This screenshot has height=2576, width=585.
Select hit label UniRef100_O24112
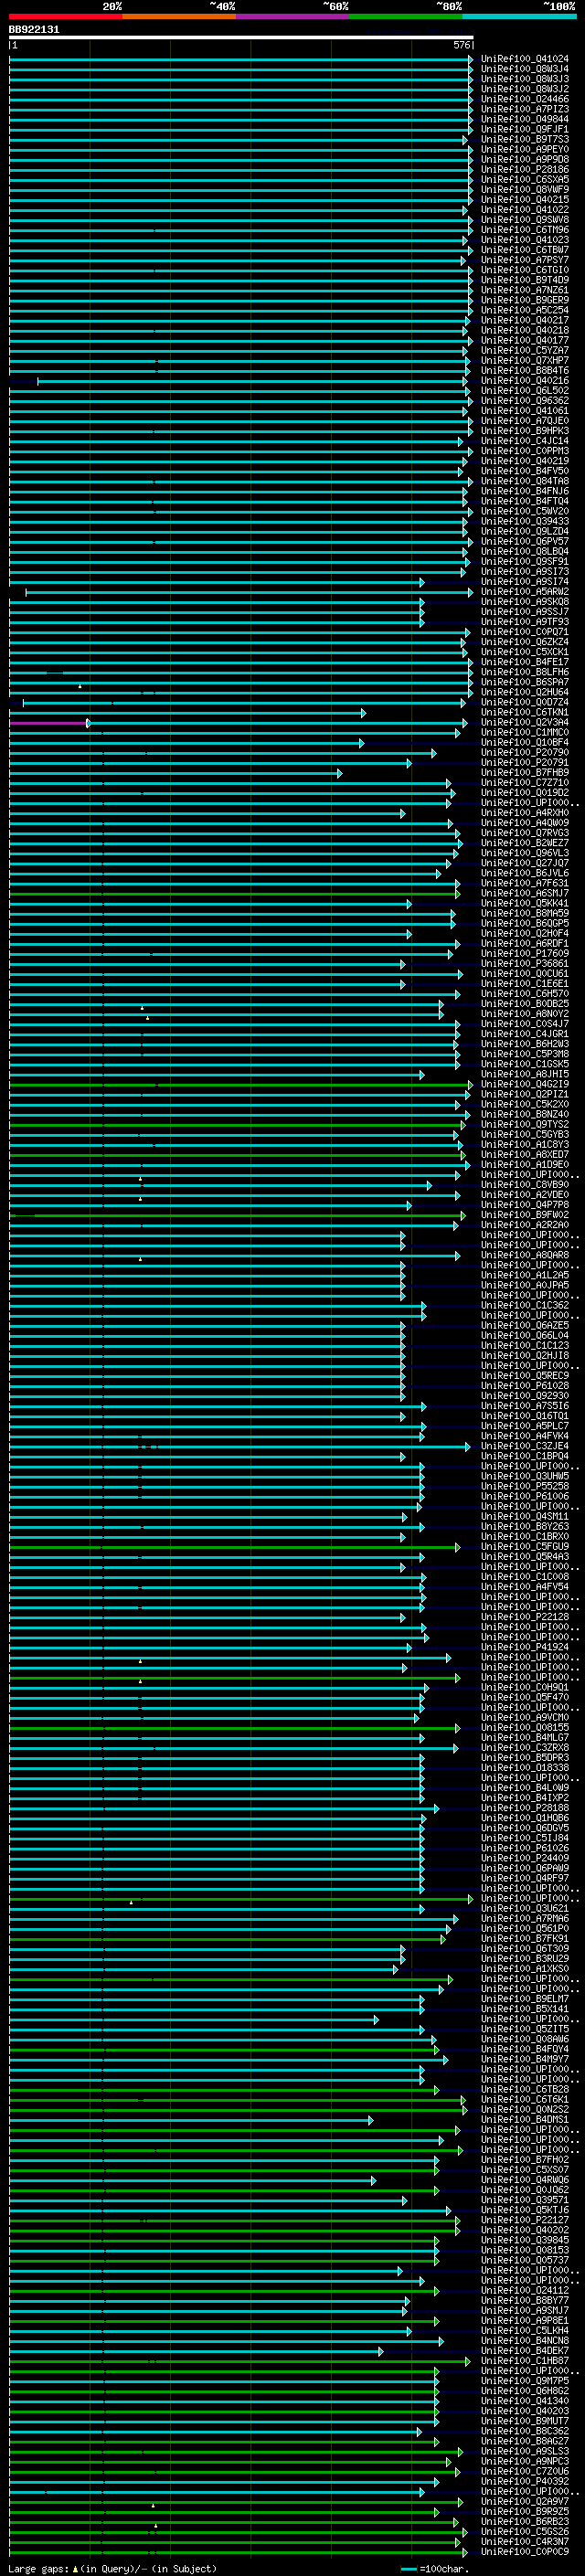pos(525,2290)
